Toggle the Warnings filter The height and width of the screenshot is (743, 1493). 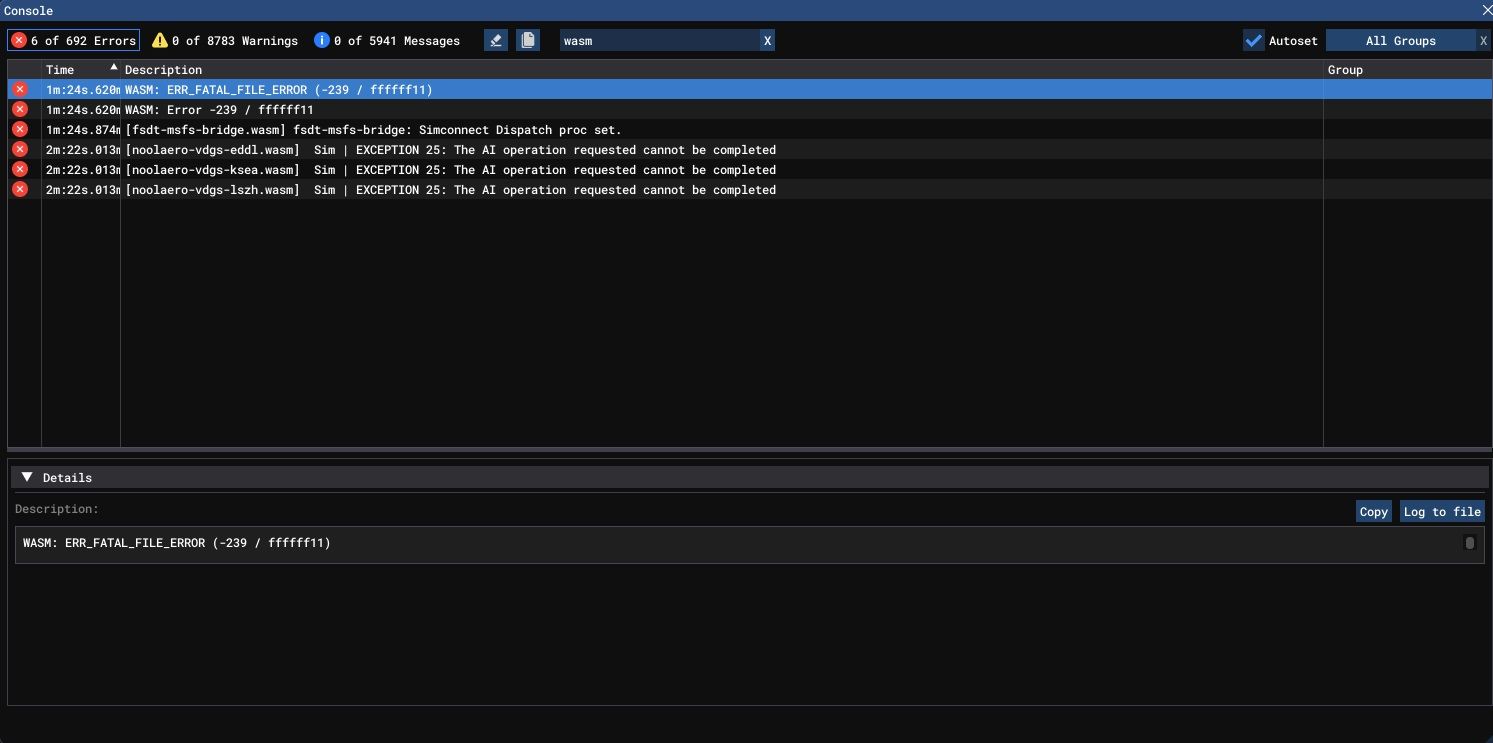(x=225, y=40)
